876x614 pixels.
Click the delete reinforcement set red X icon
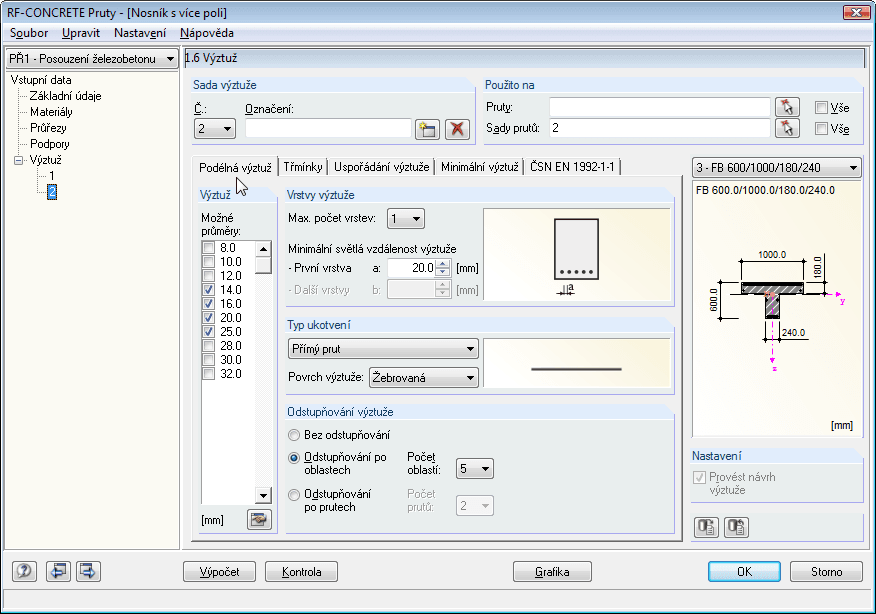point(457,129)
